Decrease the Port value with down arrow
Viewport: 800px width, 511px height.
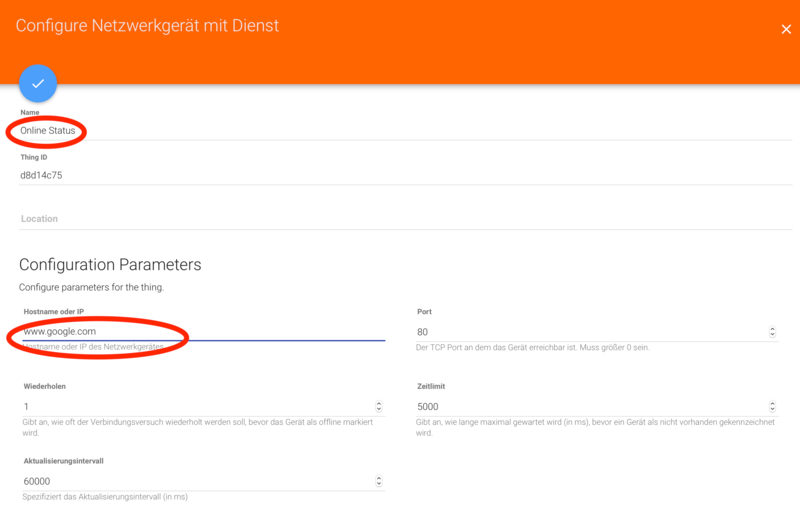point(772,335)
